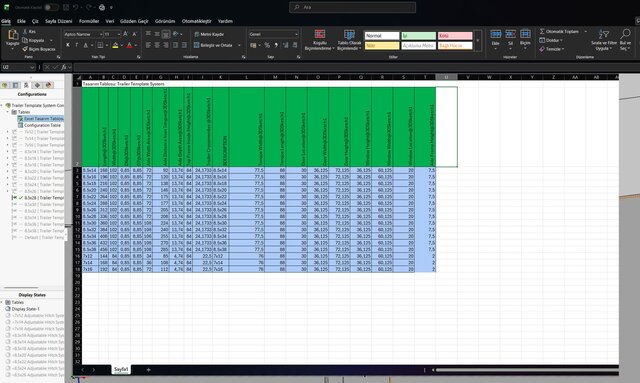The height and width of the screenshot is (383, 640).
Task: Toggle middle vertical alignment
Action: tap(157, 34)
